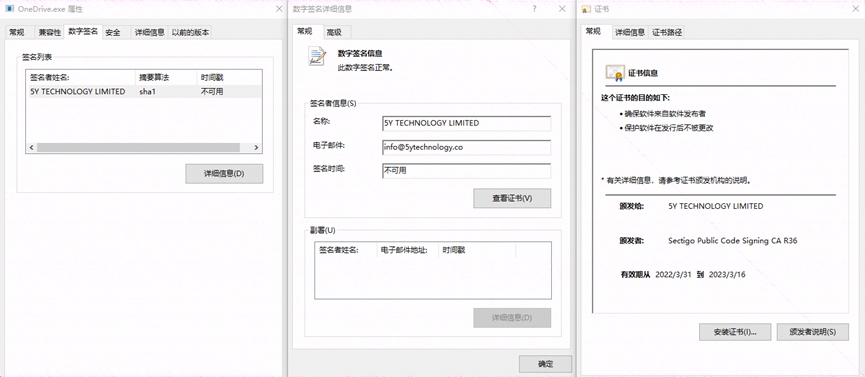The height and width of the screenshot is (377, 865).
Task: Click 详细信息(D) button under signature list
Action: [x=224, y=173]
